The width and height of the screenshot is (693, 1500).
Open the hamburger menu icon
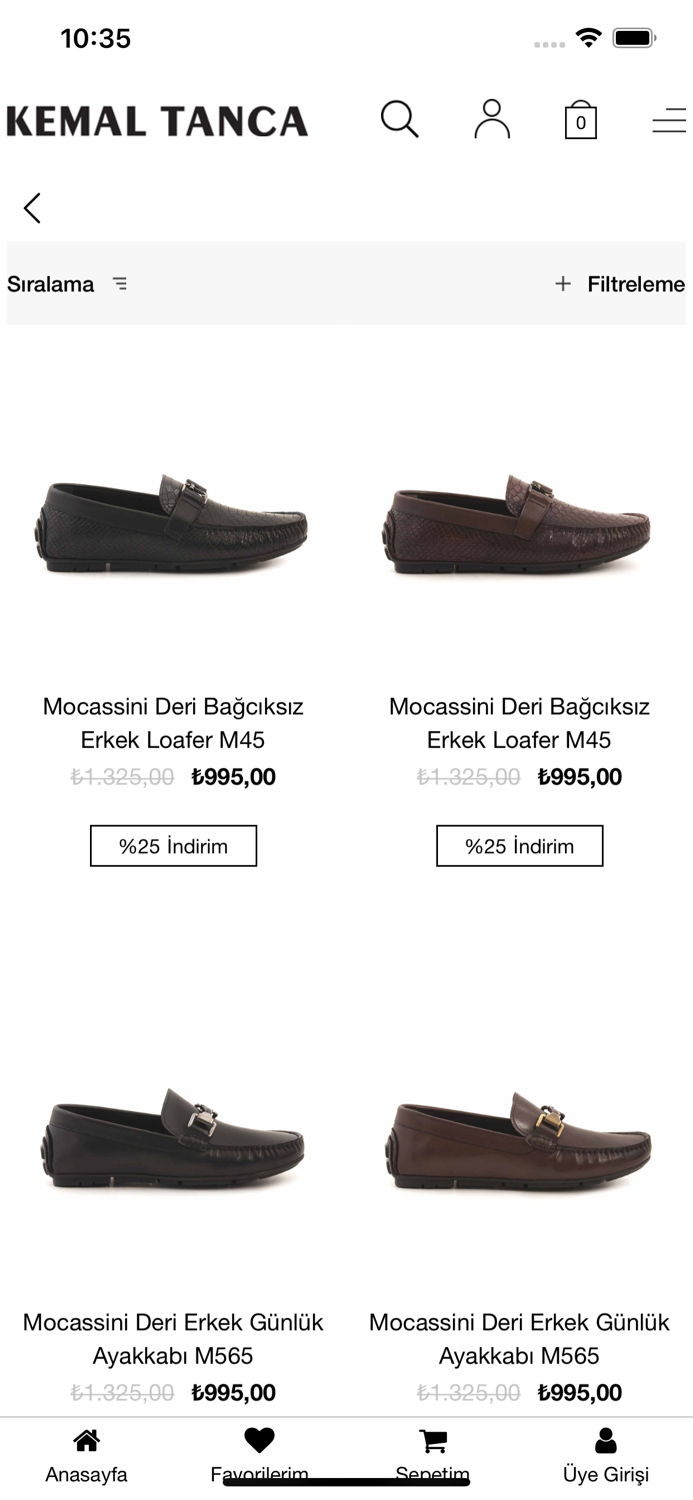coord(668,121)
